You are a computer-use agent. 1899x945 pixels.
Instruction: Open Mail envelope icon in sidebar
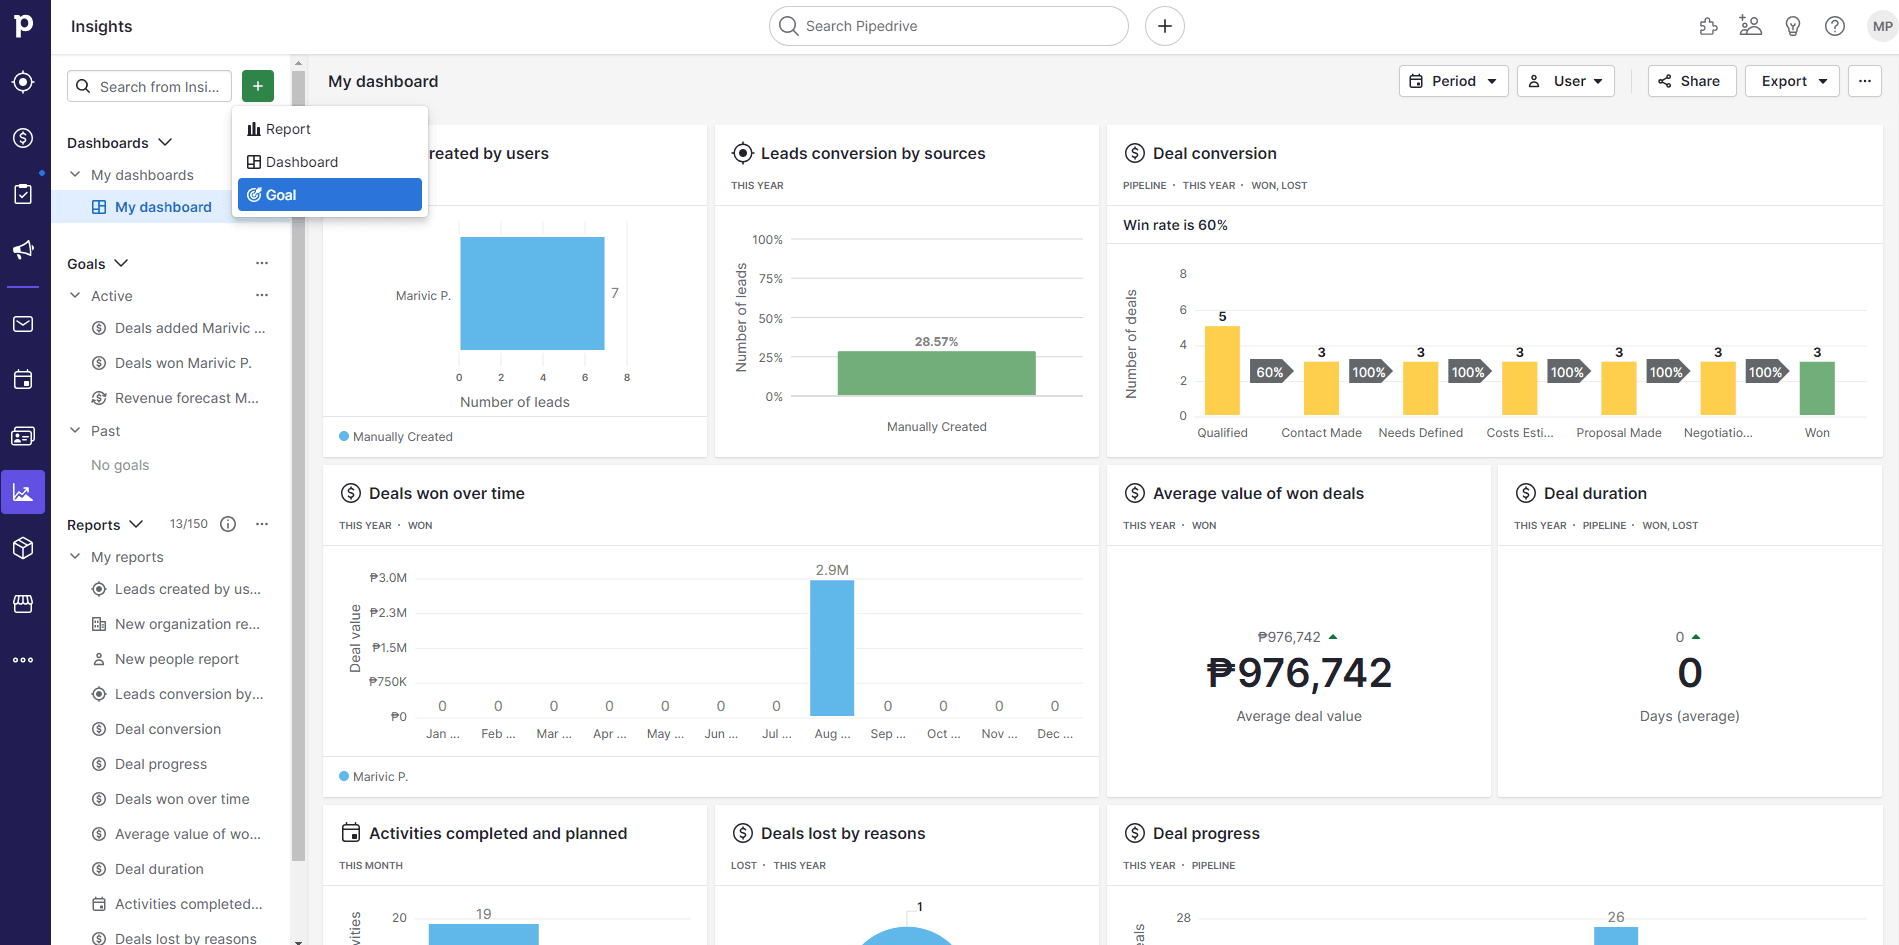tap(23, 324)
